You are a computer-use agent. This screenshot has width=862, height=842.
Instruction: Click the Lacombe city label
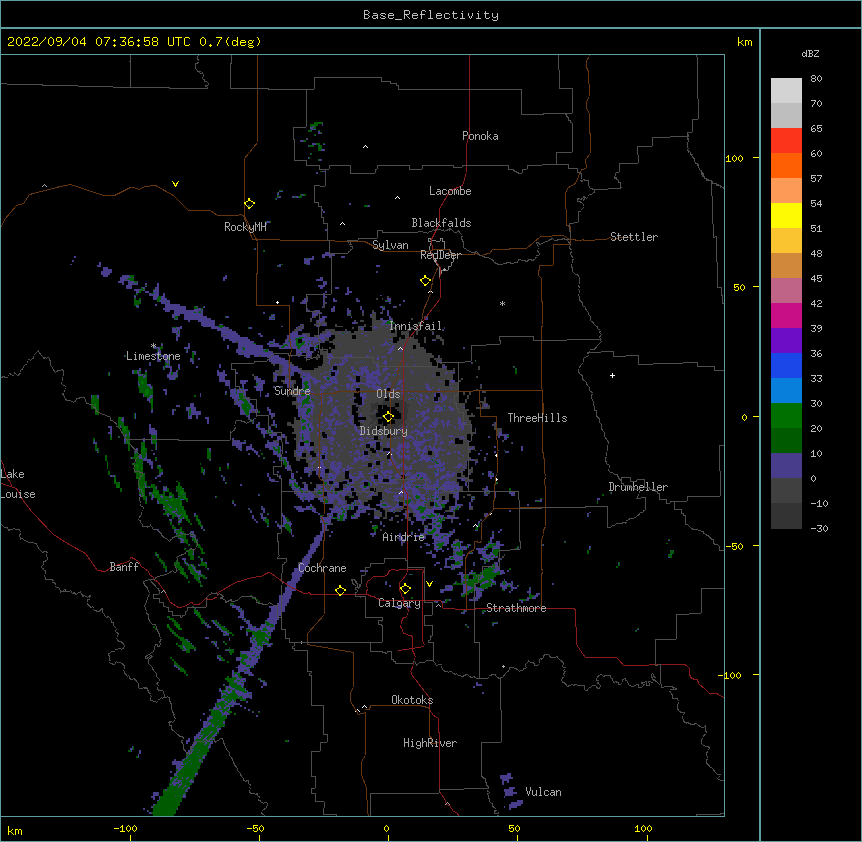[x=450, y=191]
